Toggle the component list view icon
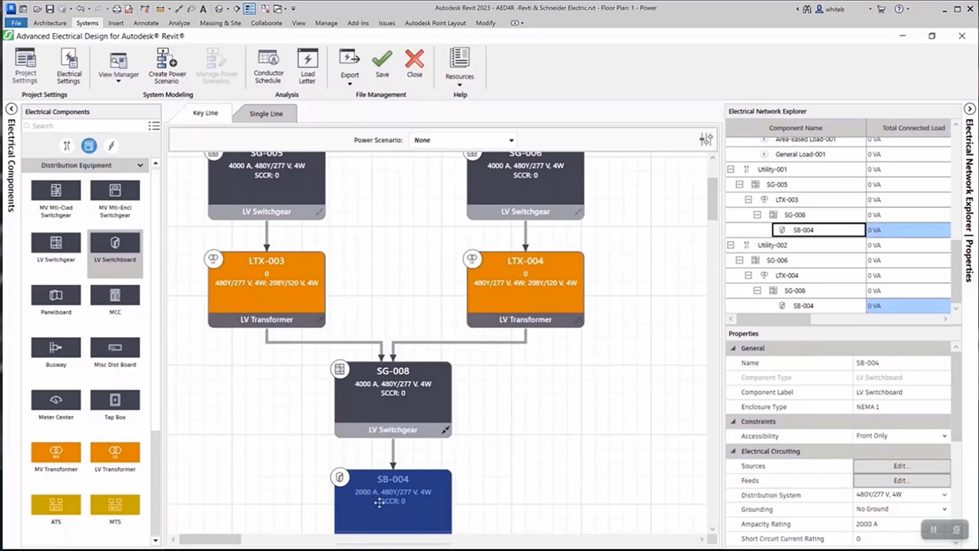979x551 pixels. (x=154, y=126)
